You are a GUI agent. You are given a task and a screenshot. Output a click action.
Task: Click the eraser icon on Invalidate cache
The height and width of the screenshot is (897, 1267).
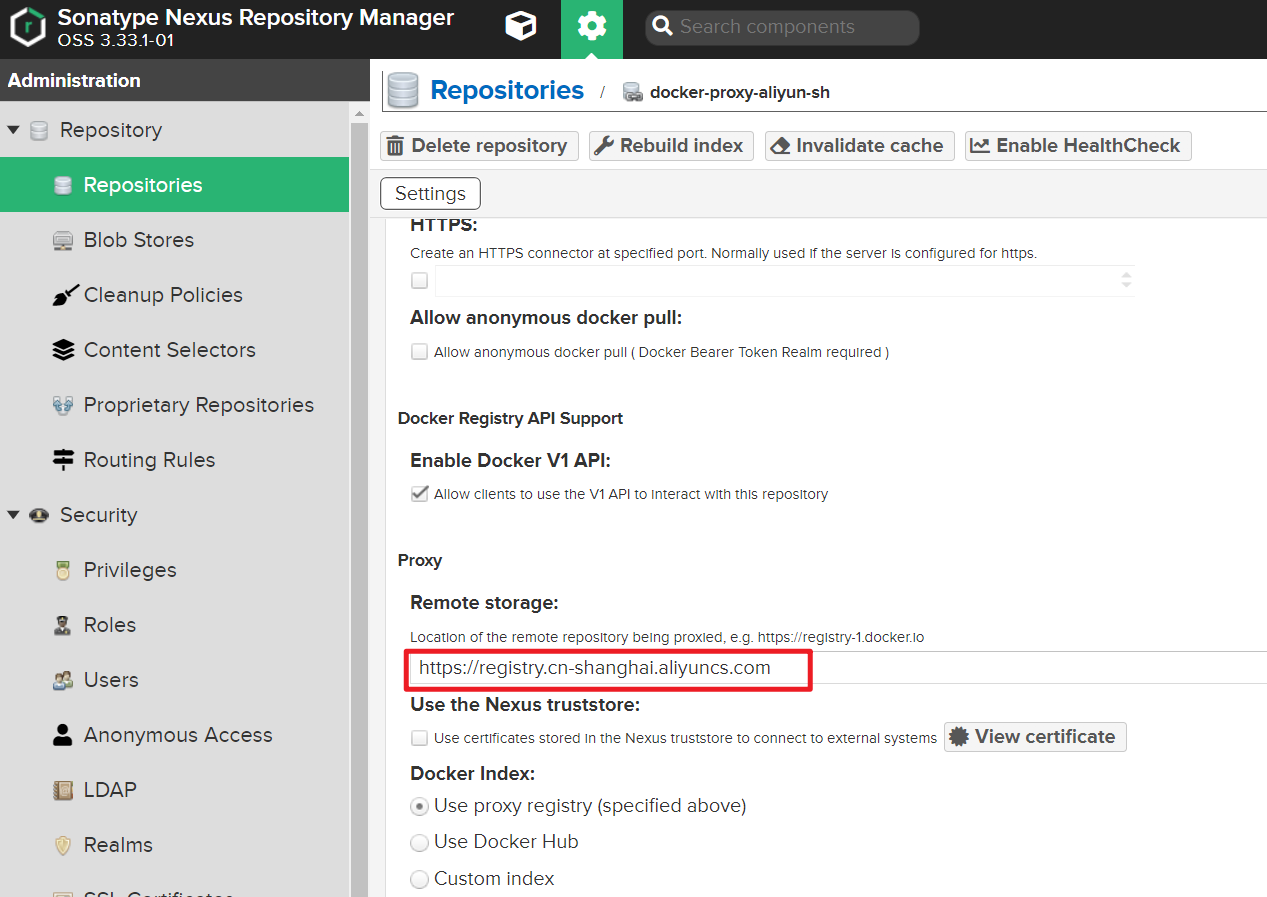(781, 146)
